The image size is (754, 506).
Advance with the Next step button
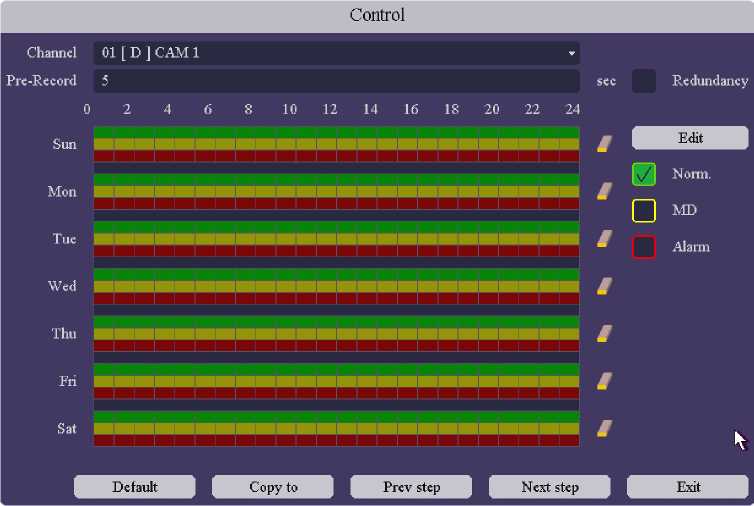[550, 487]
